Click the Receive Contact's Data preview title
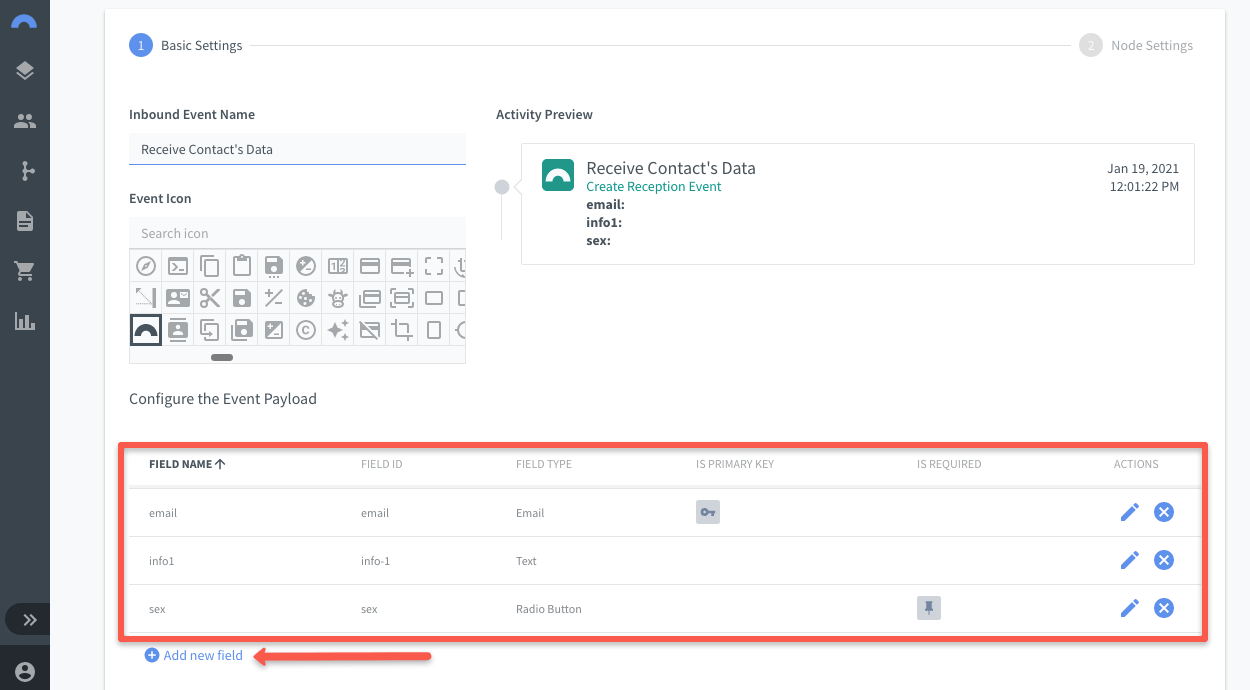The image size is (1250, 690). (671, 168)
